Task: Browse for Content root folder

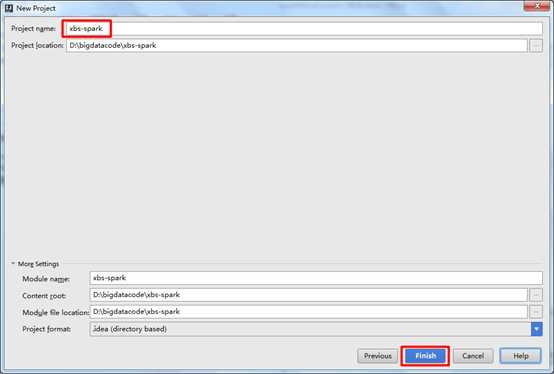Action: [x=536, y=295]
